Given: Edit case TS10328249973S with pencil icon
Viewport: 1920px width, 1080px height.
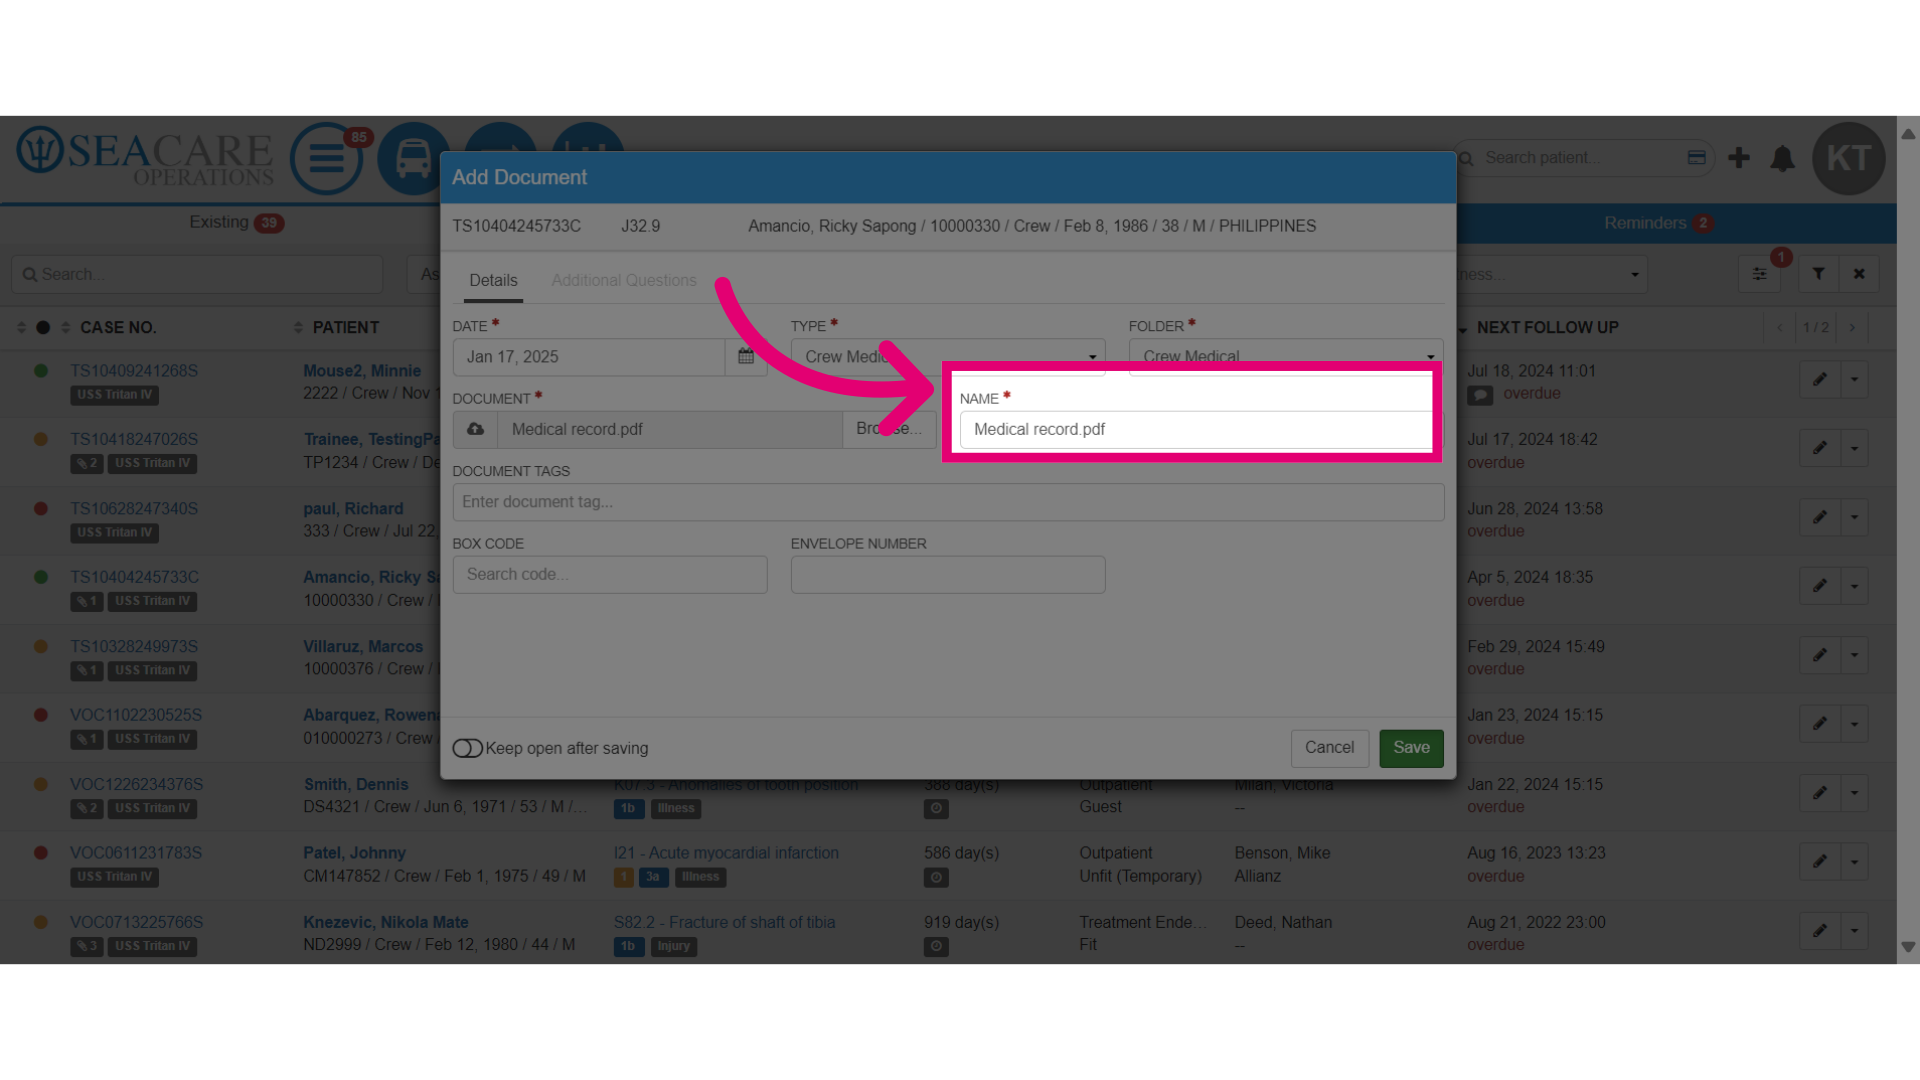Looking at the screenshot, I should [1820, 655].
